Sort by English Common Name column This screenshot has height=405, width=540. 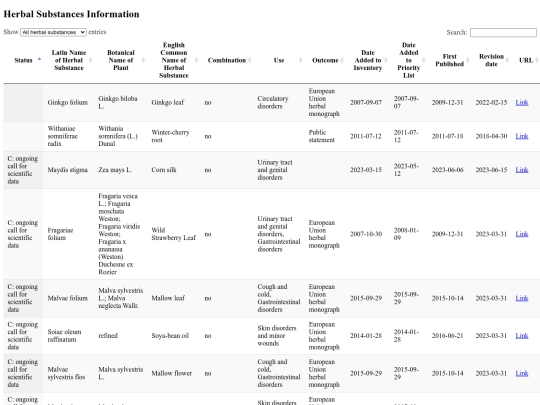click(174, 60)
